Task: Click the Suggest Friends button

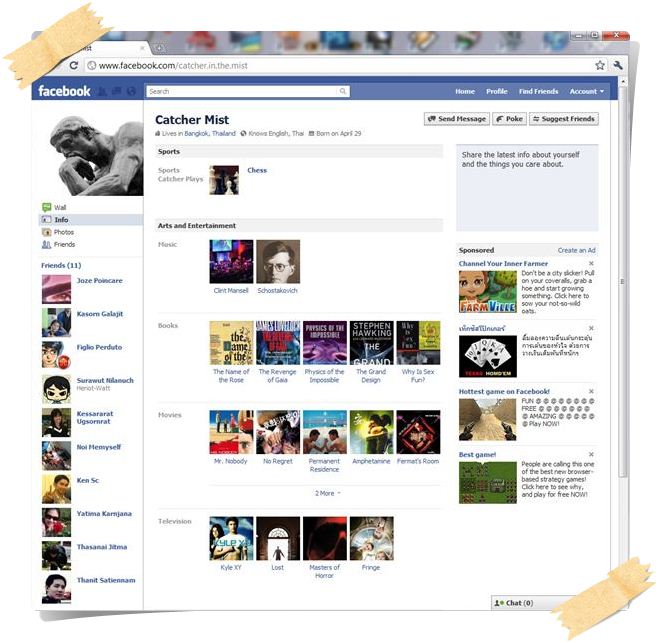Action: (564, 119)
